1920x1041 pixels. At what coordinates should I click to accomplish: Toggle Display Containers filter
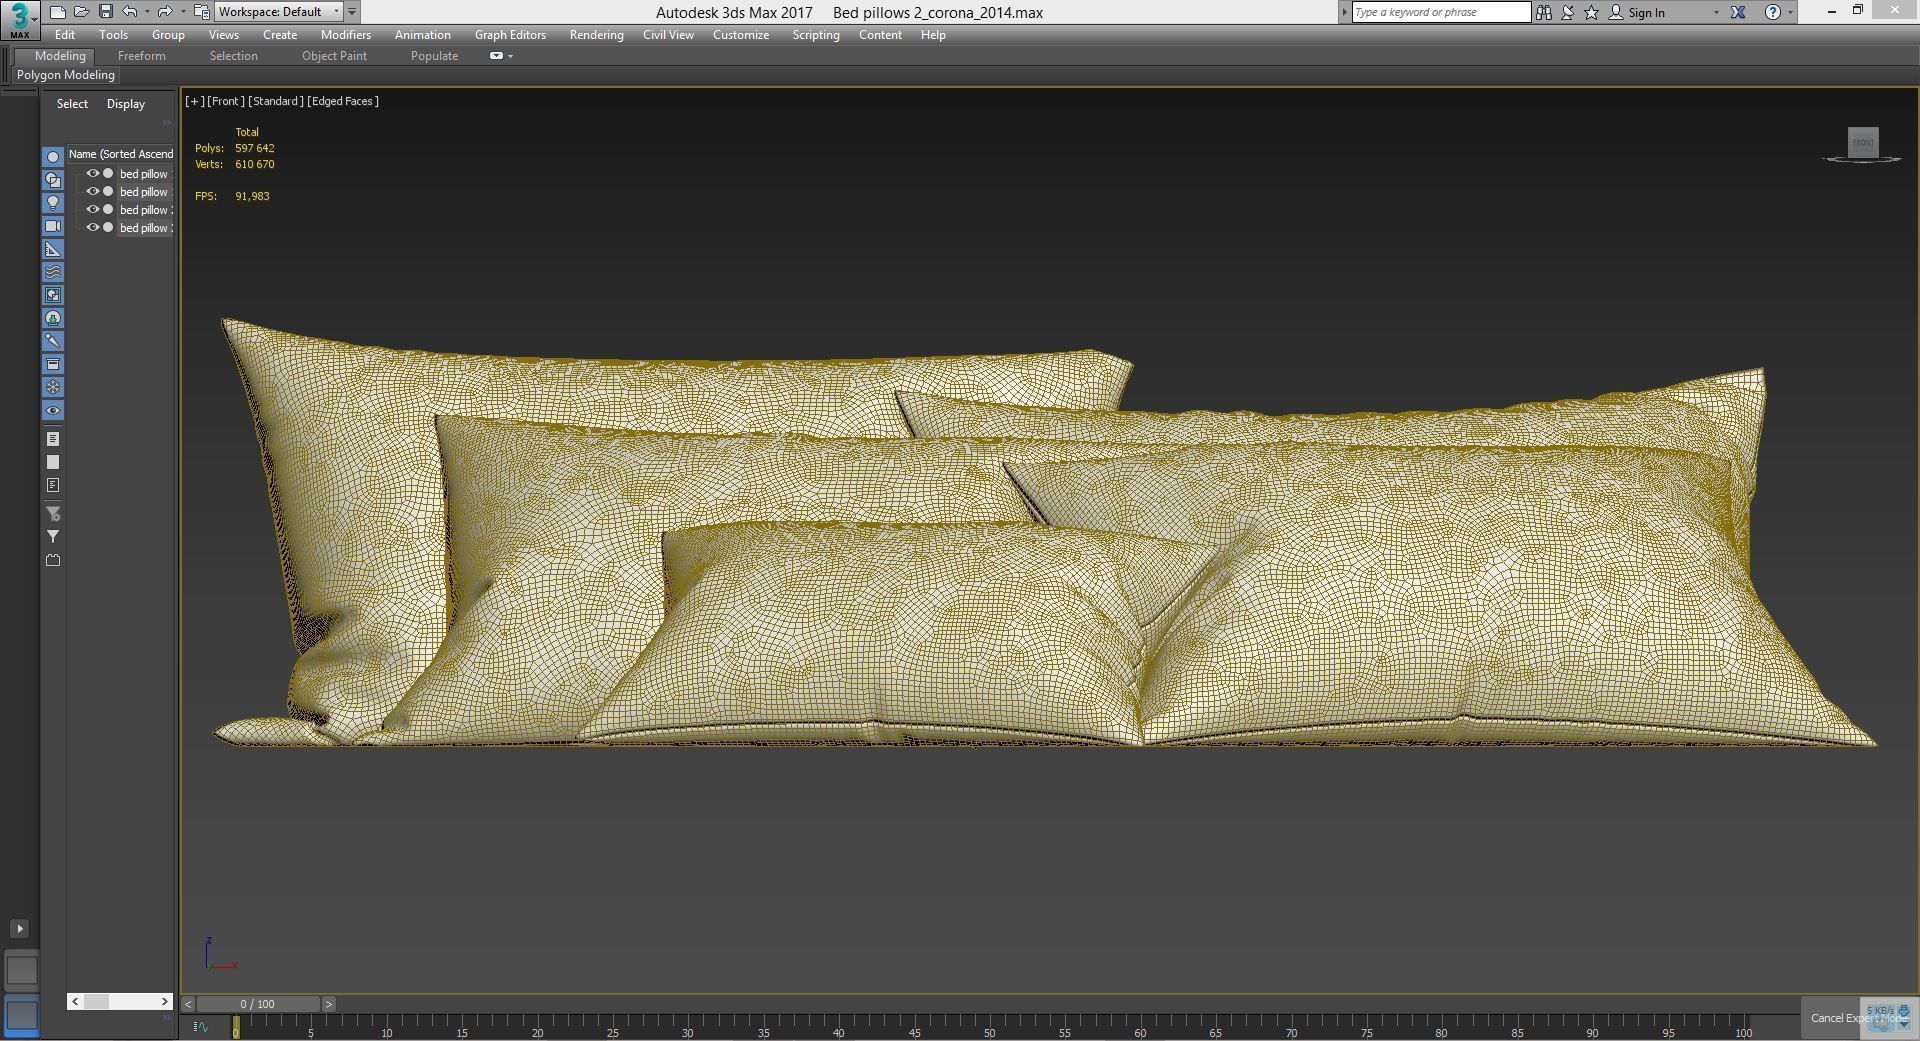click(x=53, y=364)
